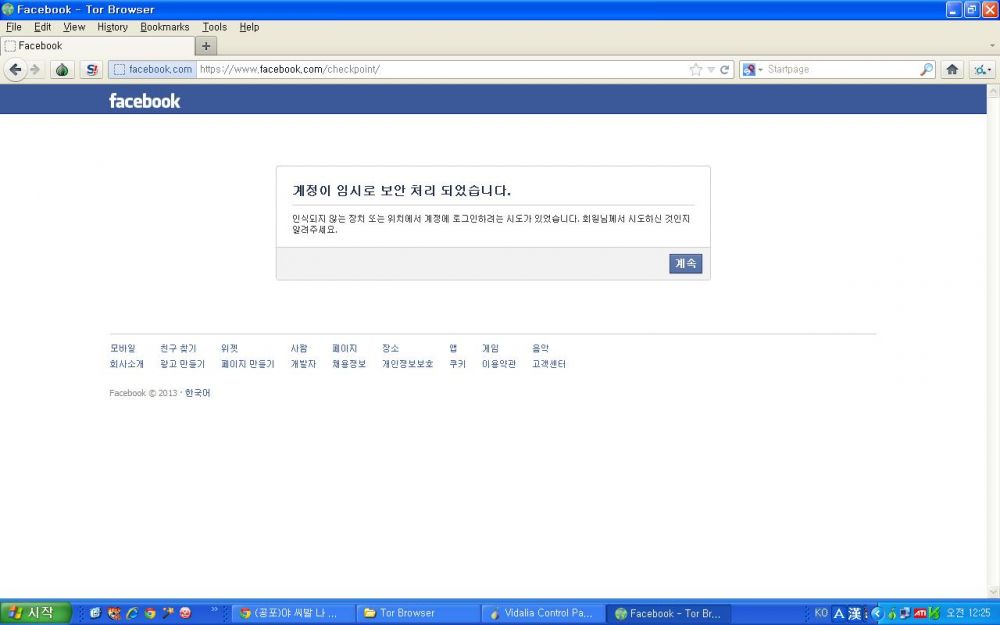Click the Vidalia onion tray icon
The image size is (1000, 625).
[x=892, y=614]
